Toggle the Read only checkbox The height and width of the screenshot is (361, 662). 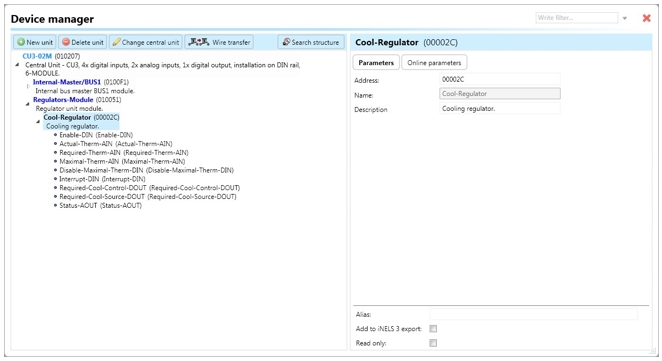(433, 343)
